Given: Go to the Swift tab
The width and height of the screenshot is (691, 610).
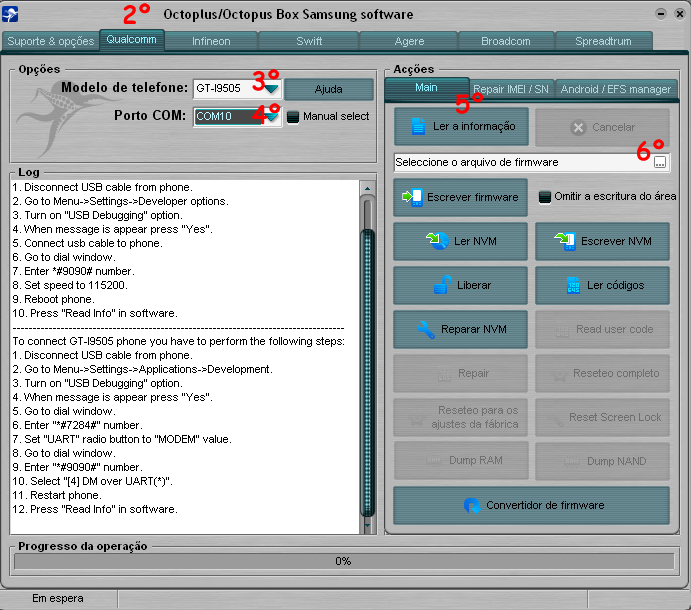Looking at the screenshot, I should pos(309,41).
